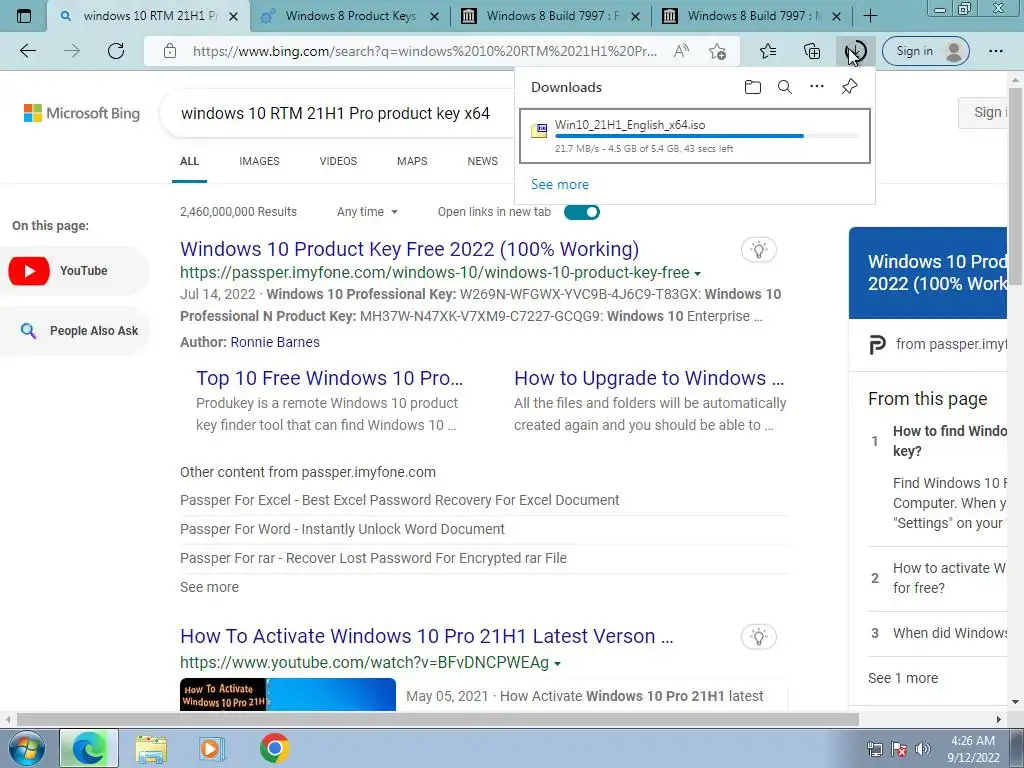Click the lock site info icon
1024x768 pixels.
click(x=170, y=51)
